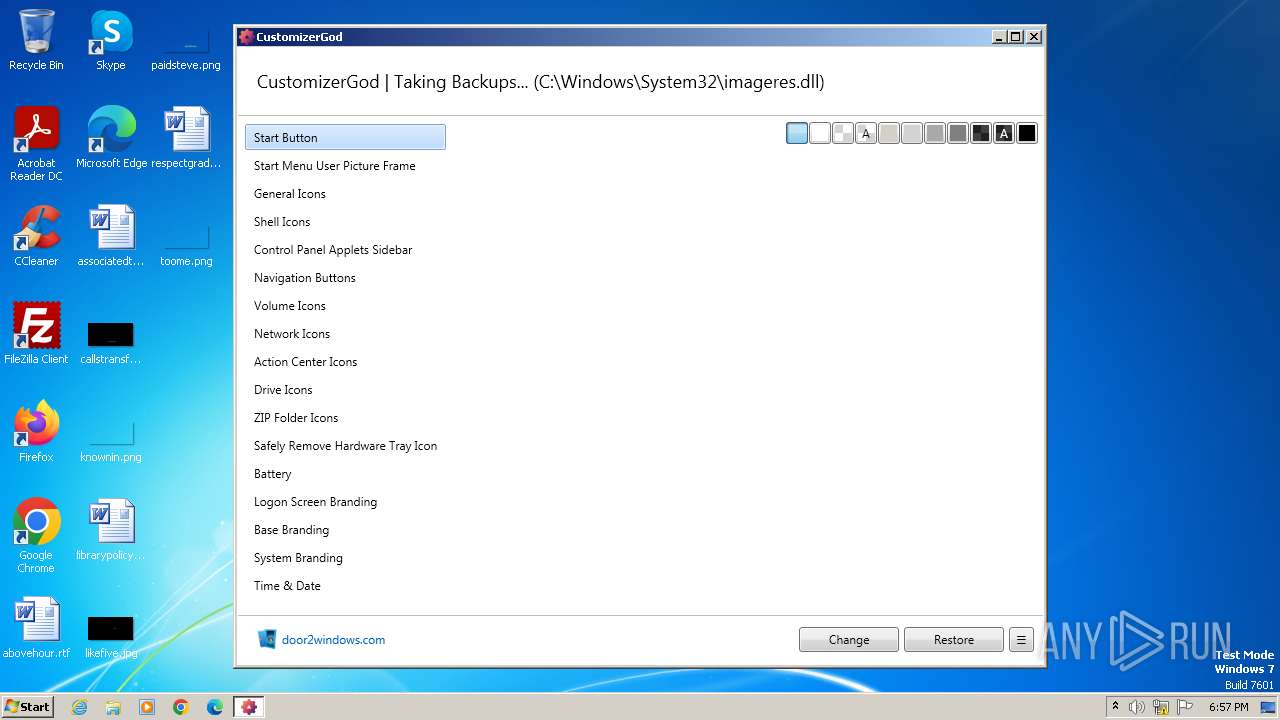The width and height of the screenshot is (1280, 720).
Task: Select the associatedt Word document icon
Action: 111,236
